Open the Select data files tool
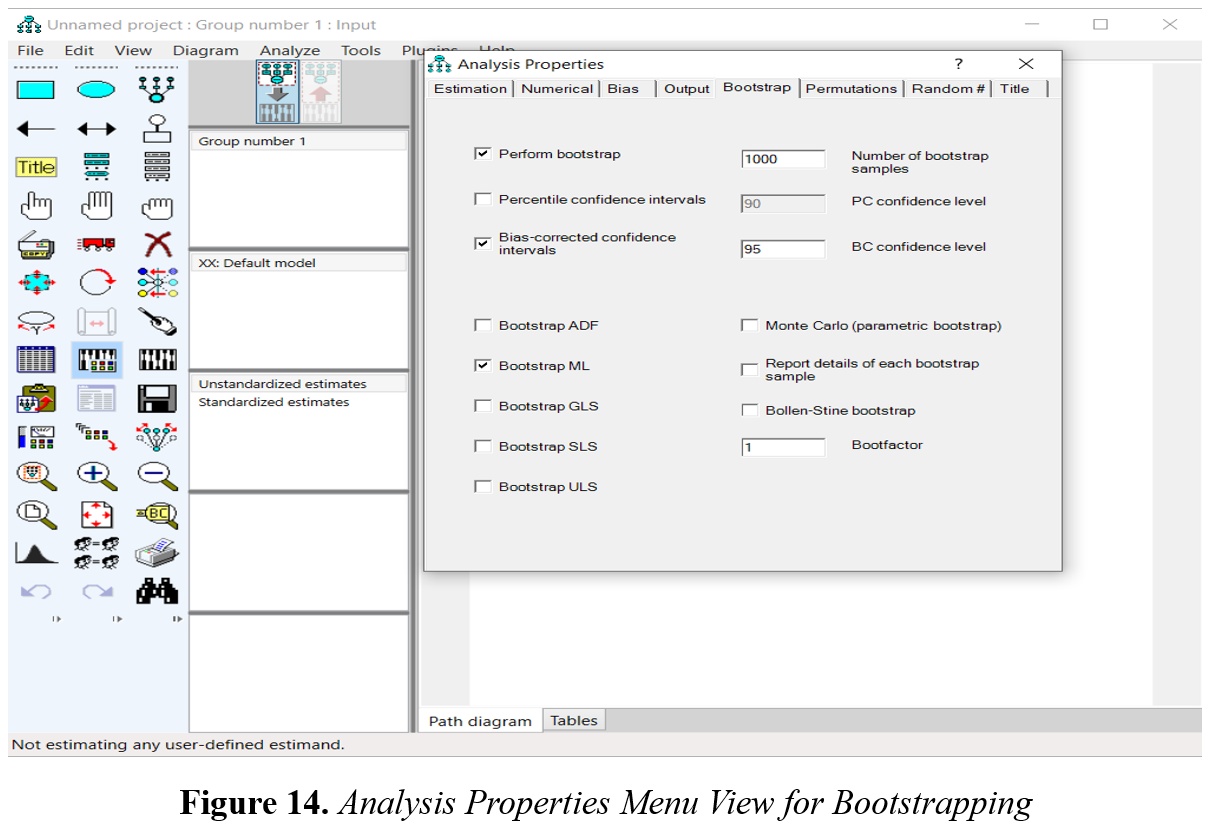The height and width of the screenshot is (821, 1213). (36, 360)
